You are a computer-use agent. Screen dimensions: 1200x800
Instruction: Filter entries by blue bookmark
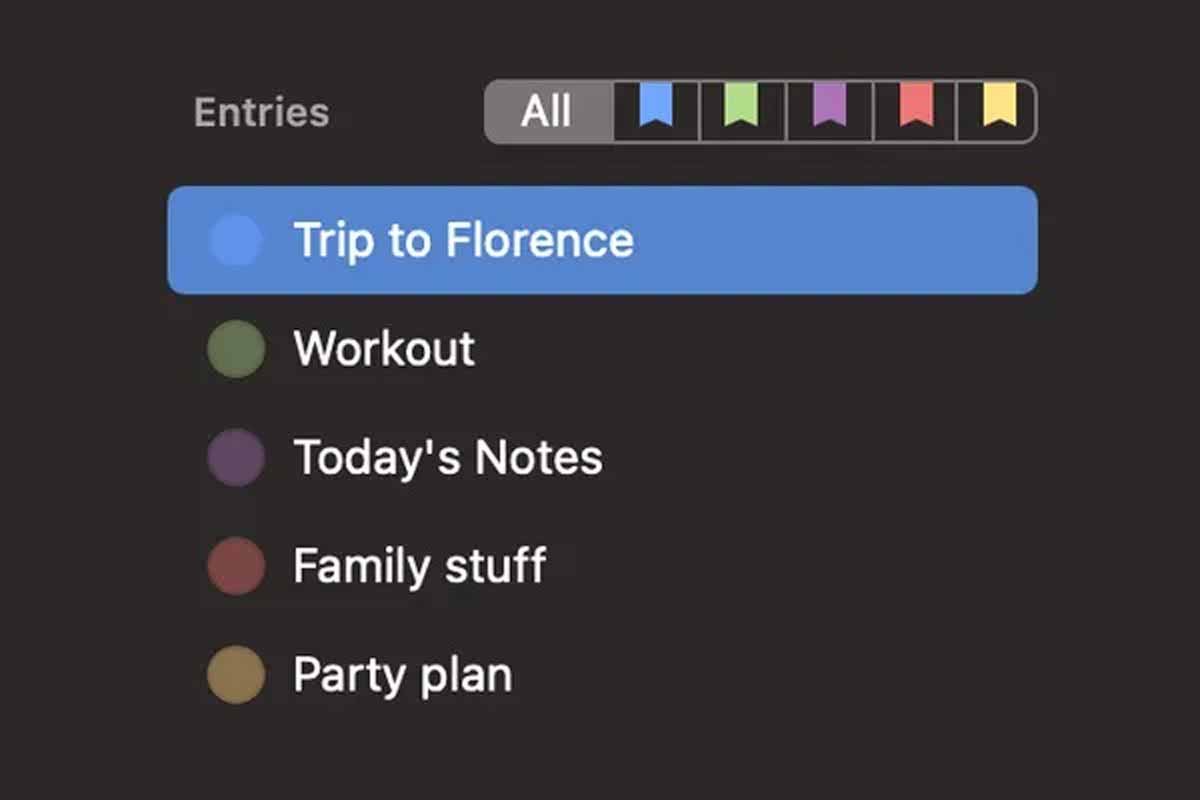pyautogui.click(x=656, y=110)
